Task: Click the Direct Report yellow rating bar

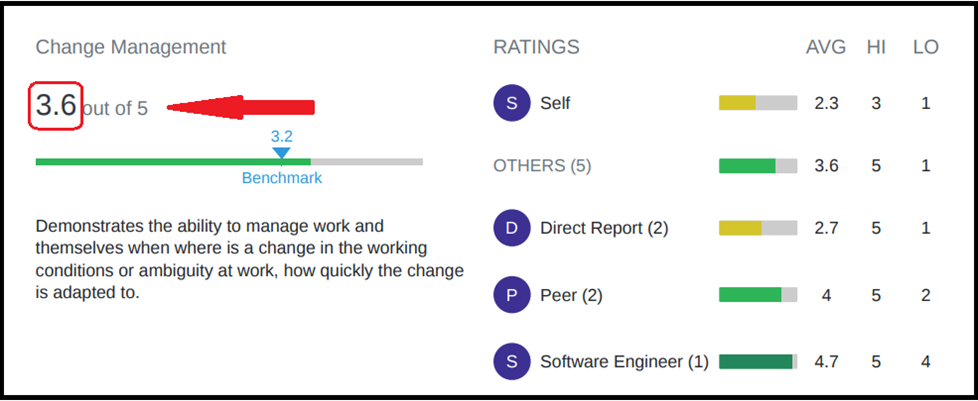Action: point(758,228)
